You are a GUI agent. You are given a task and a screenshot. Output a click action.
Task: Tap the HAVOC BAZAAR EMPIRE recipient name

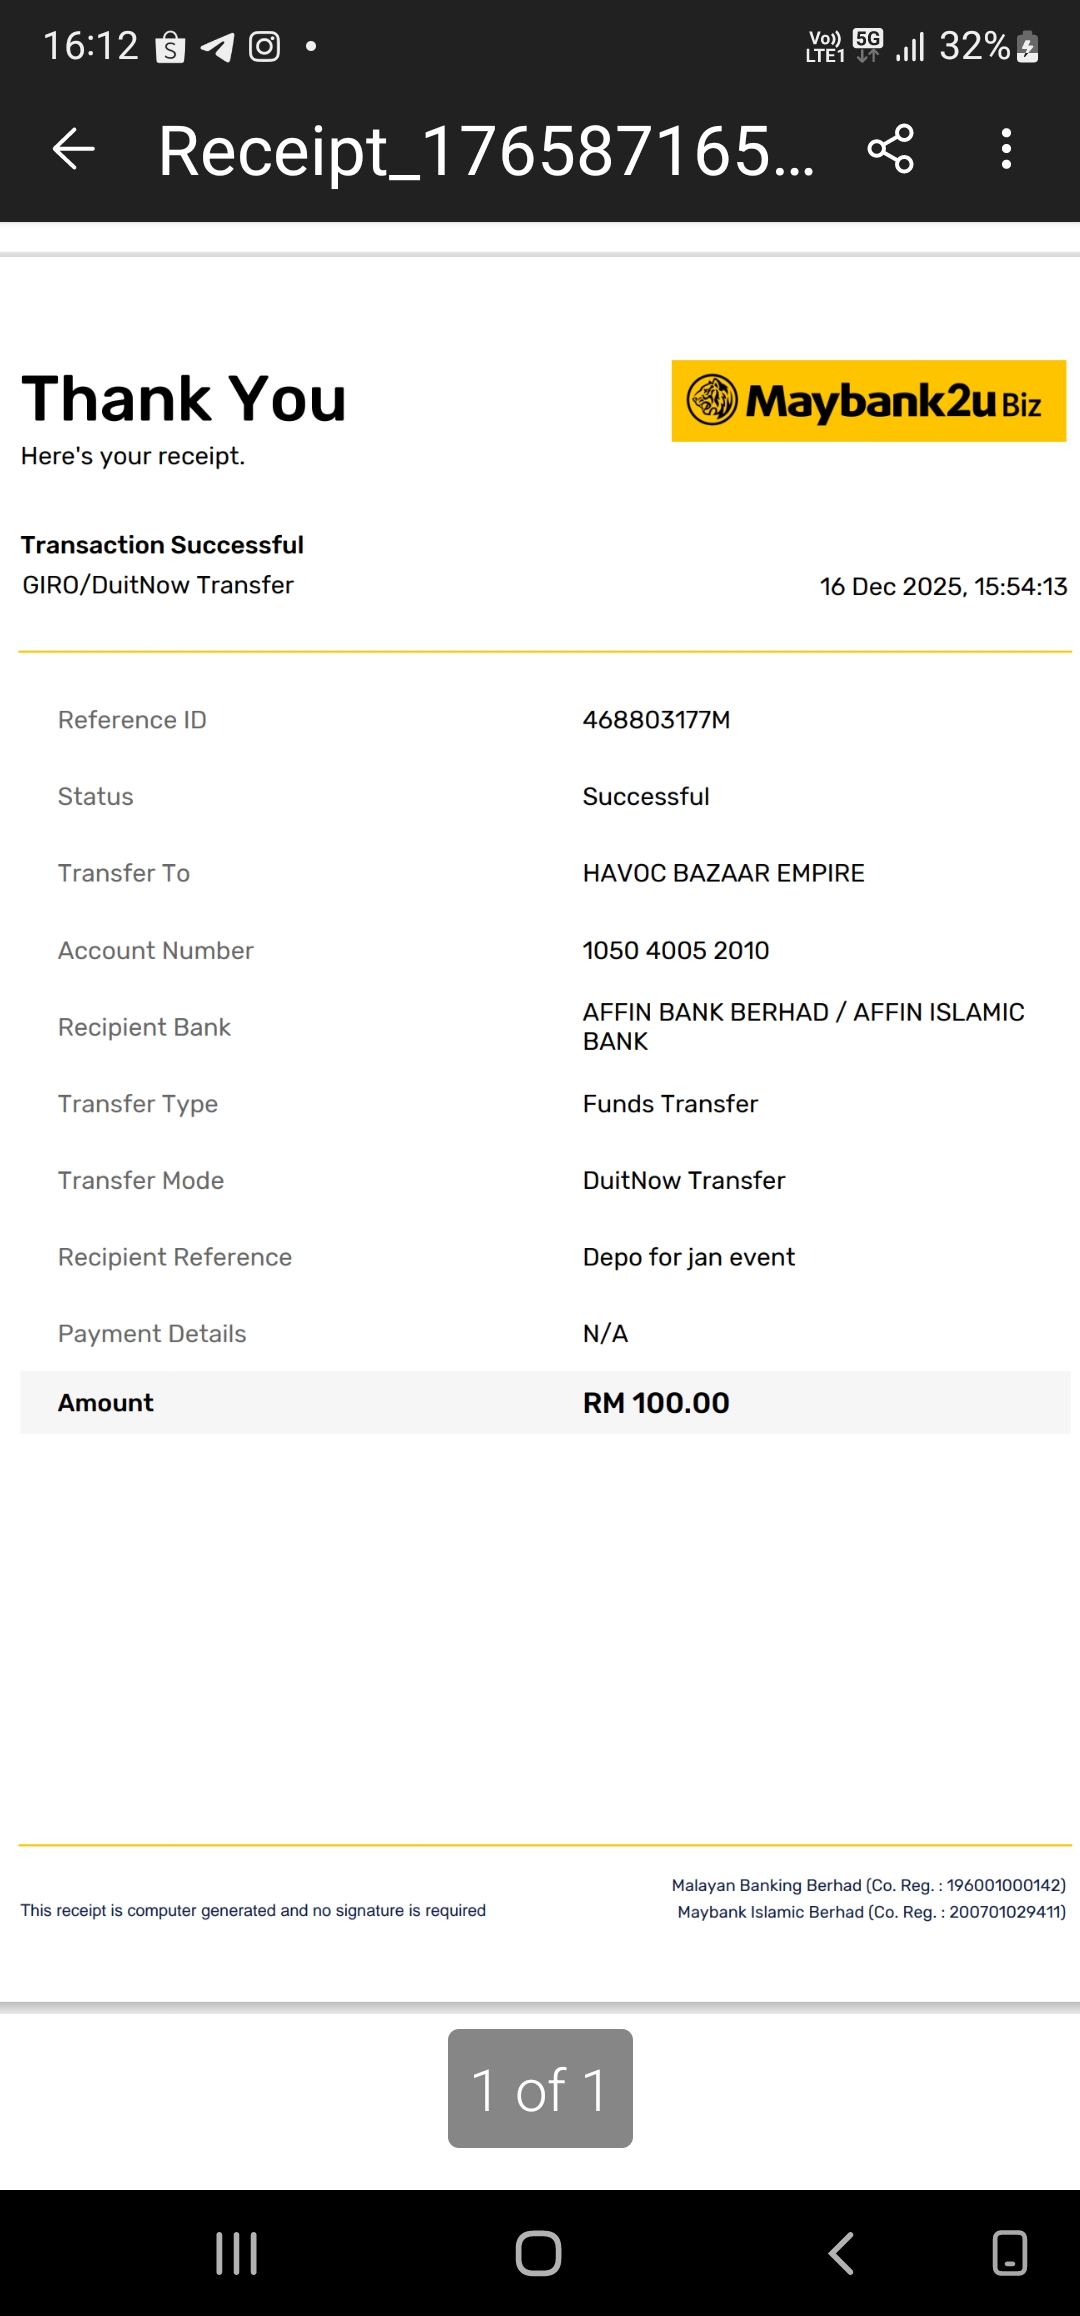(x=723, y=873)
